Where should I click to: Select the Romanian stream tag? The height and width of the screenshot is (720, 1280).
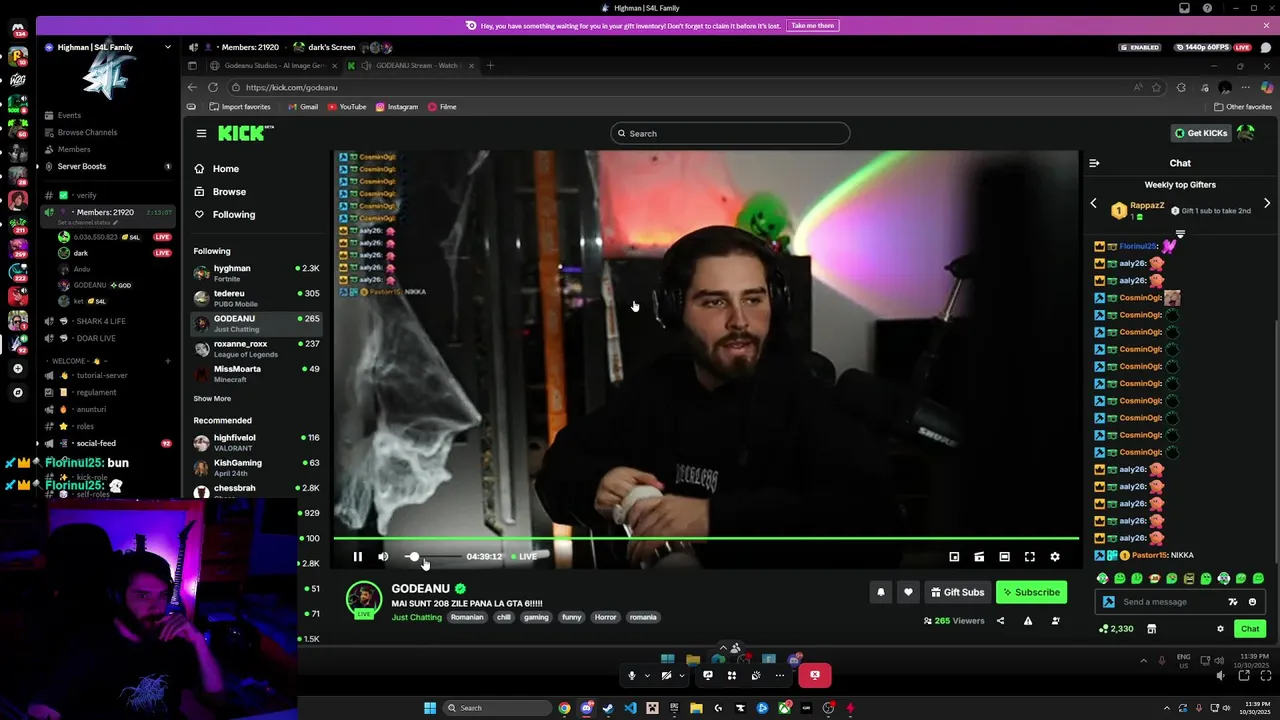467,617
